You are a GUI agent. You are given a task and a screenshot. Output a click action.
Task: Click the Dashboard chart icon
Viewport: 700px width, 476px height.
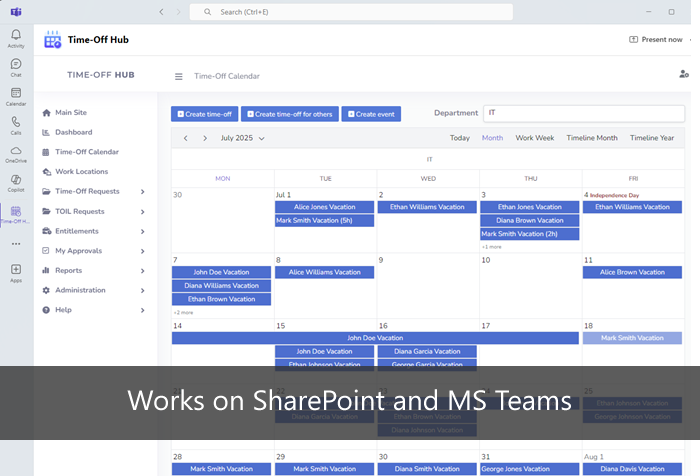46,132
